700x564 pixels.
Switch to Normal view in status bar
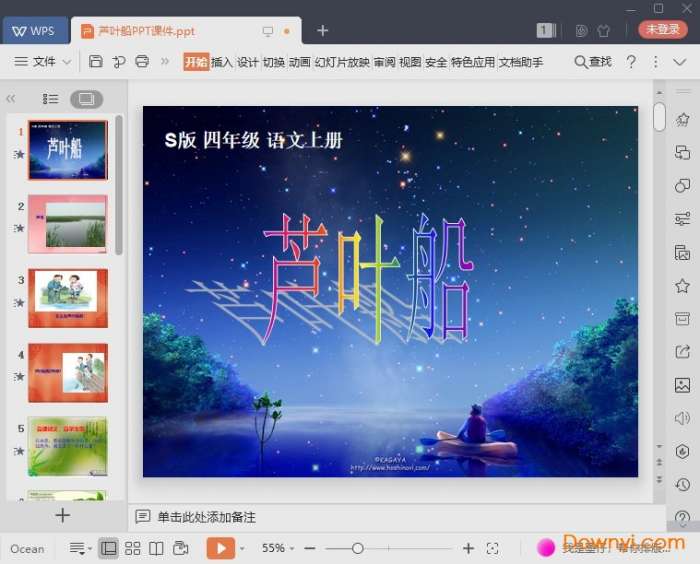(108, 548)
